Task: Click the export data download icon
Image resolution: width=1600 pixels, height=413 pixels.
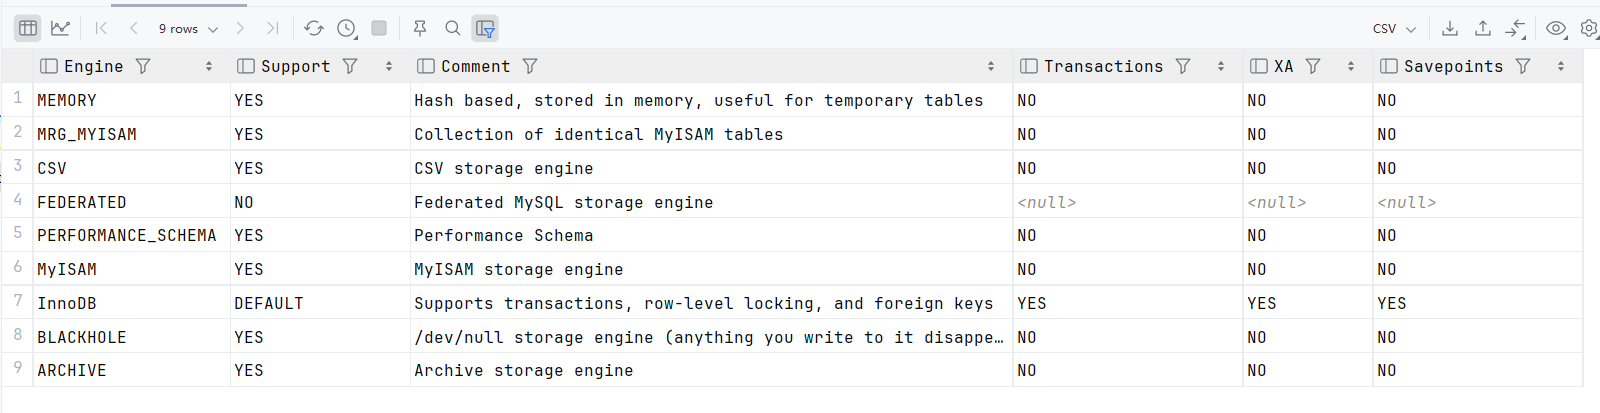Action: coord(1450,28)
